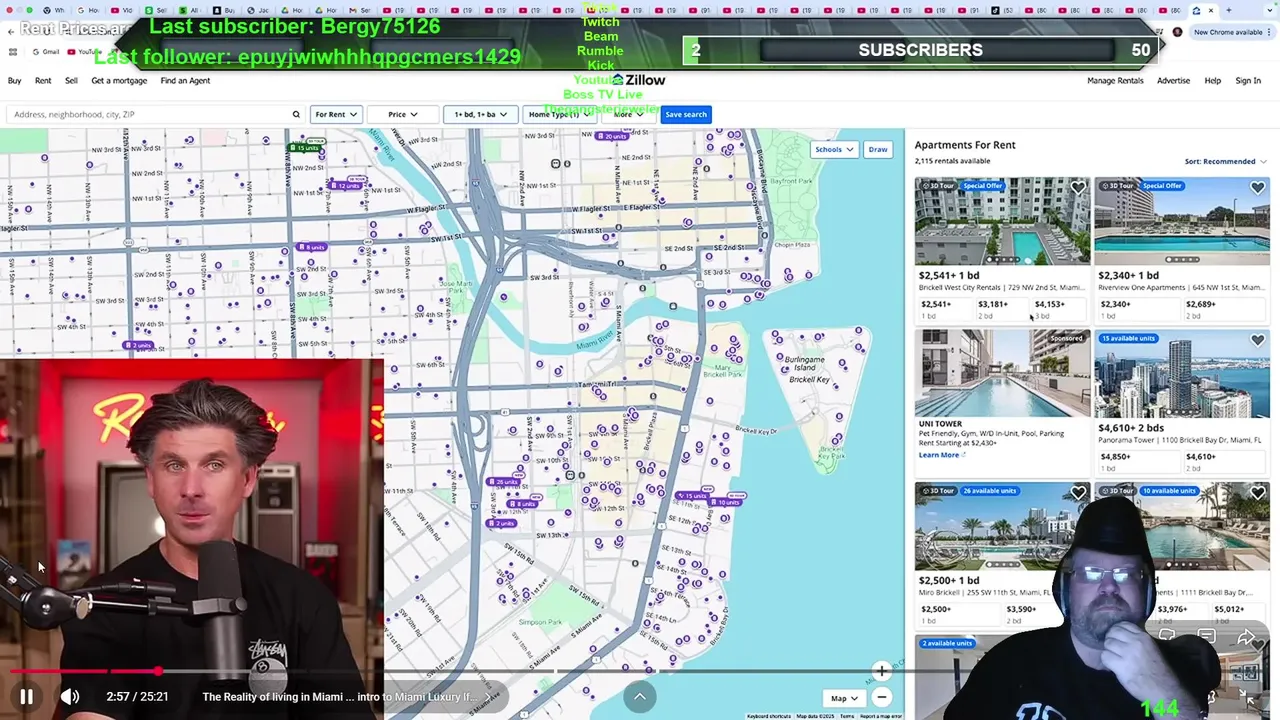Open Brickell West City Rentals listing photo
Screen dimensions: 1280x720
coord(1002,221)
